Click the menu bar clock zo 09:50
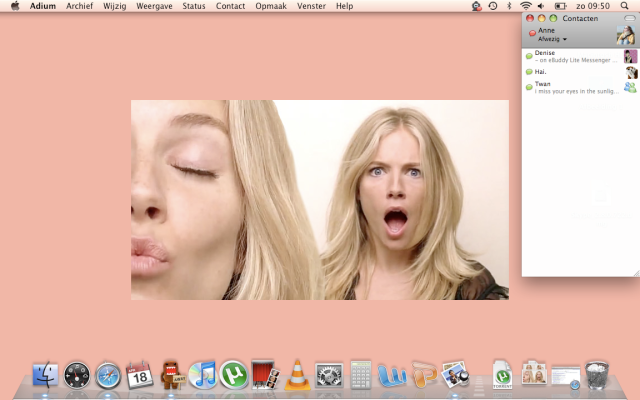 (593, 6)
